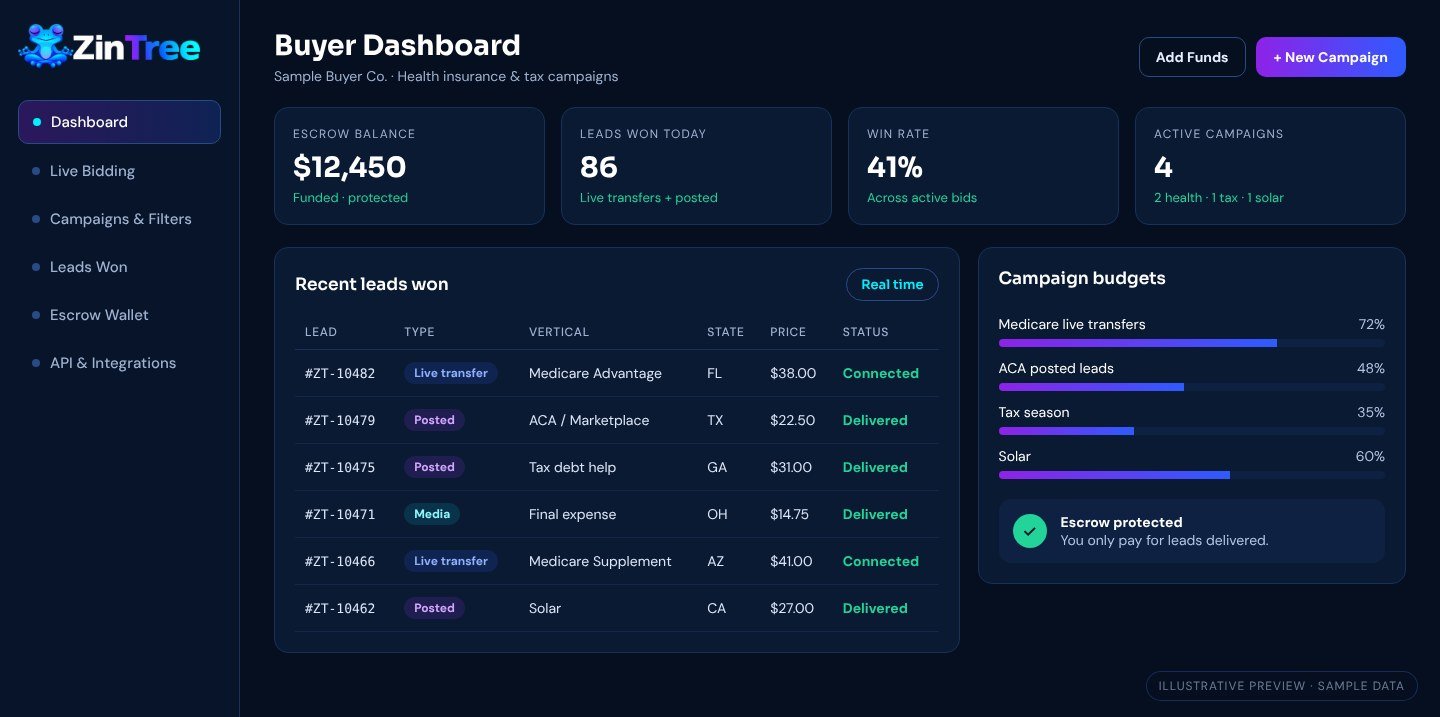Click the Posted tag on Solar row
The height and width of the screenshot is (717, 1440).
click(434, 608)
